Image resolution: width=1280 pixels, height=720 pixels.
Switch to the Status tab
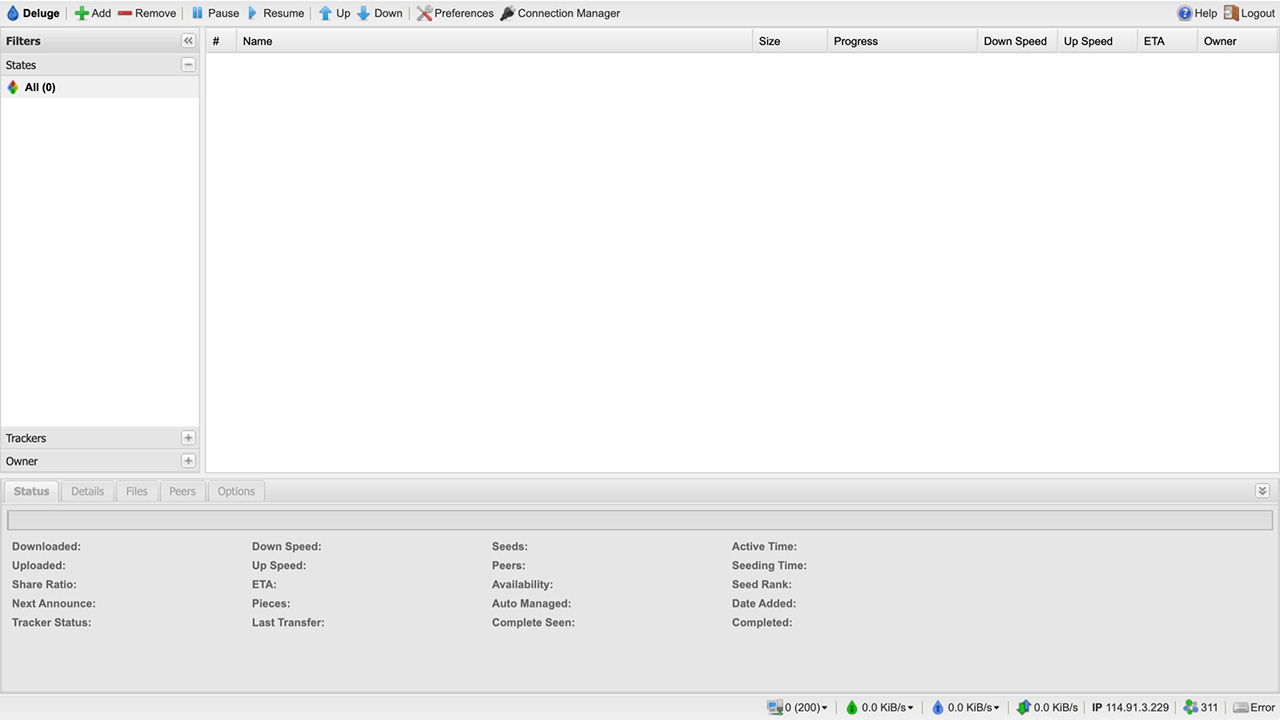tap(31, 491)
